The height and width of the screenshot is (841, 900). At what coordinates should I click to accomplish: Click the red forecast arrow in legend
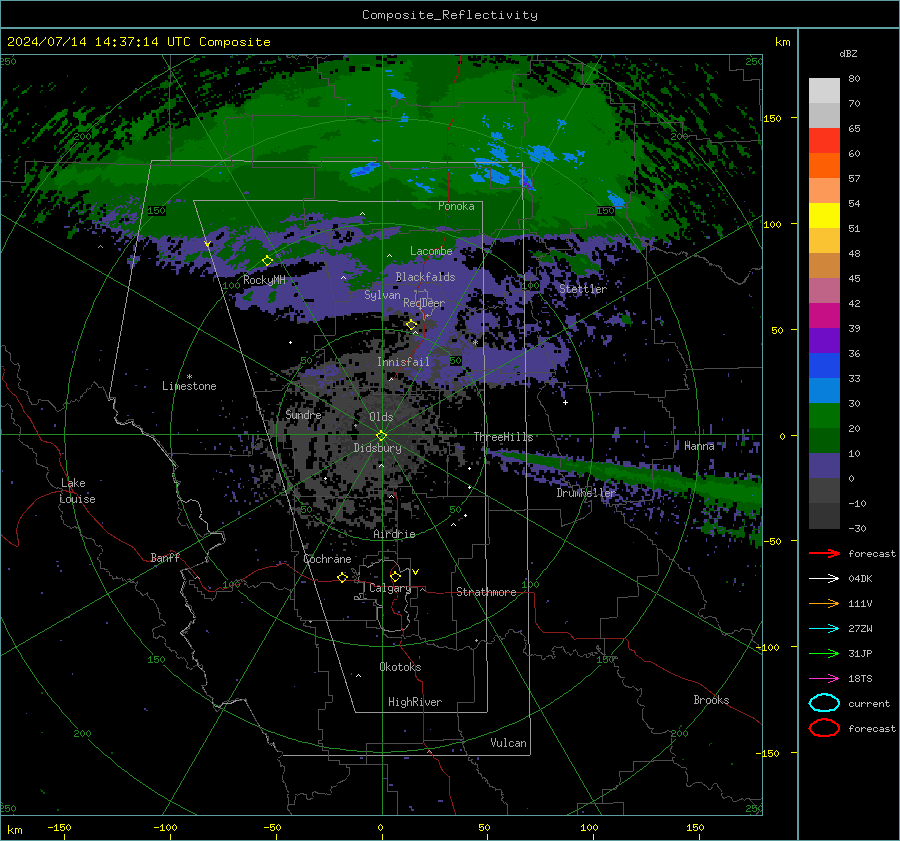coord(824,553)
